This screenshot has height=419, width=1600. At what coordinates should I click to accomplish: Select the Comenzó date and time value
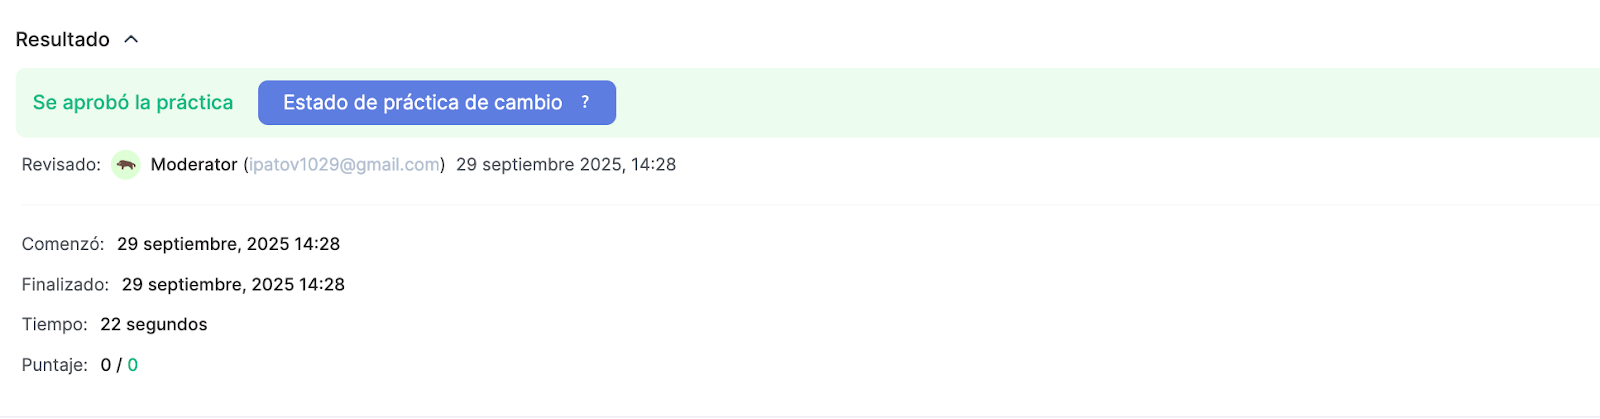[x=228, y=244]
